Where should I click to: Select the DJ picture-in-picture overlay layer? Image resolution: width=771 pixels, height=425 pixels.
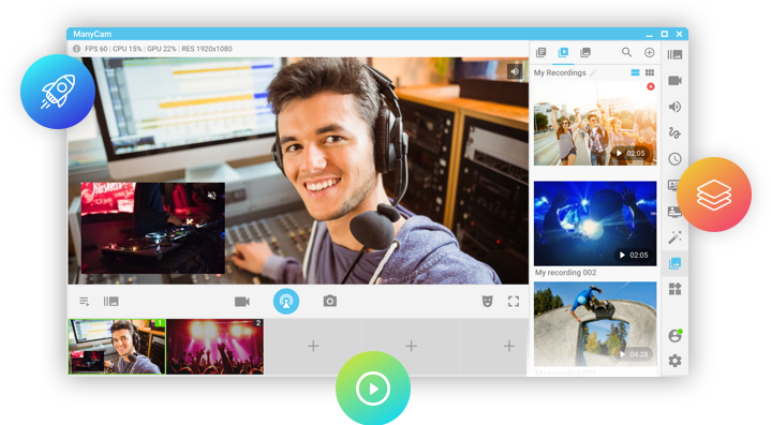[x=153, y=228]
